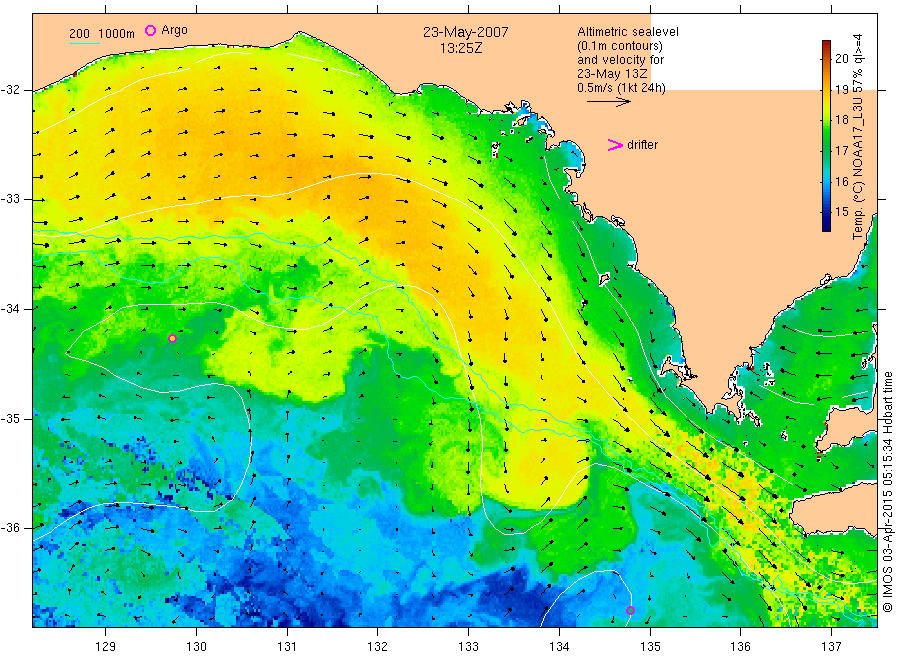Click the color bar label "20"
Viewport: 900px width, 660px height.
pyautogui.click(x=841, y=58)
